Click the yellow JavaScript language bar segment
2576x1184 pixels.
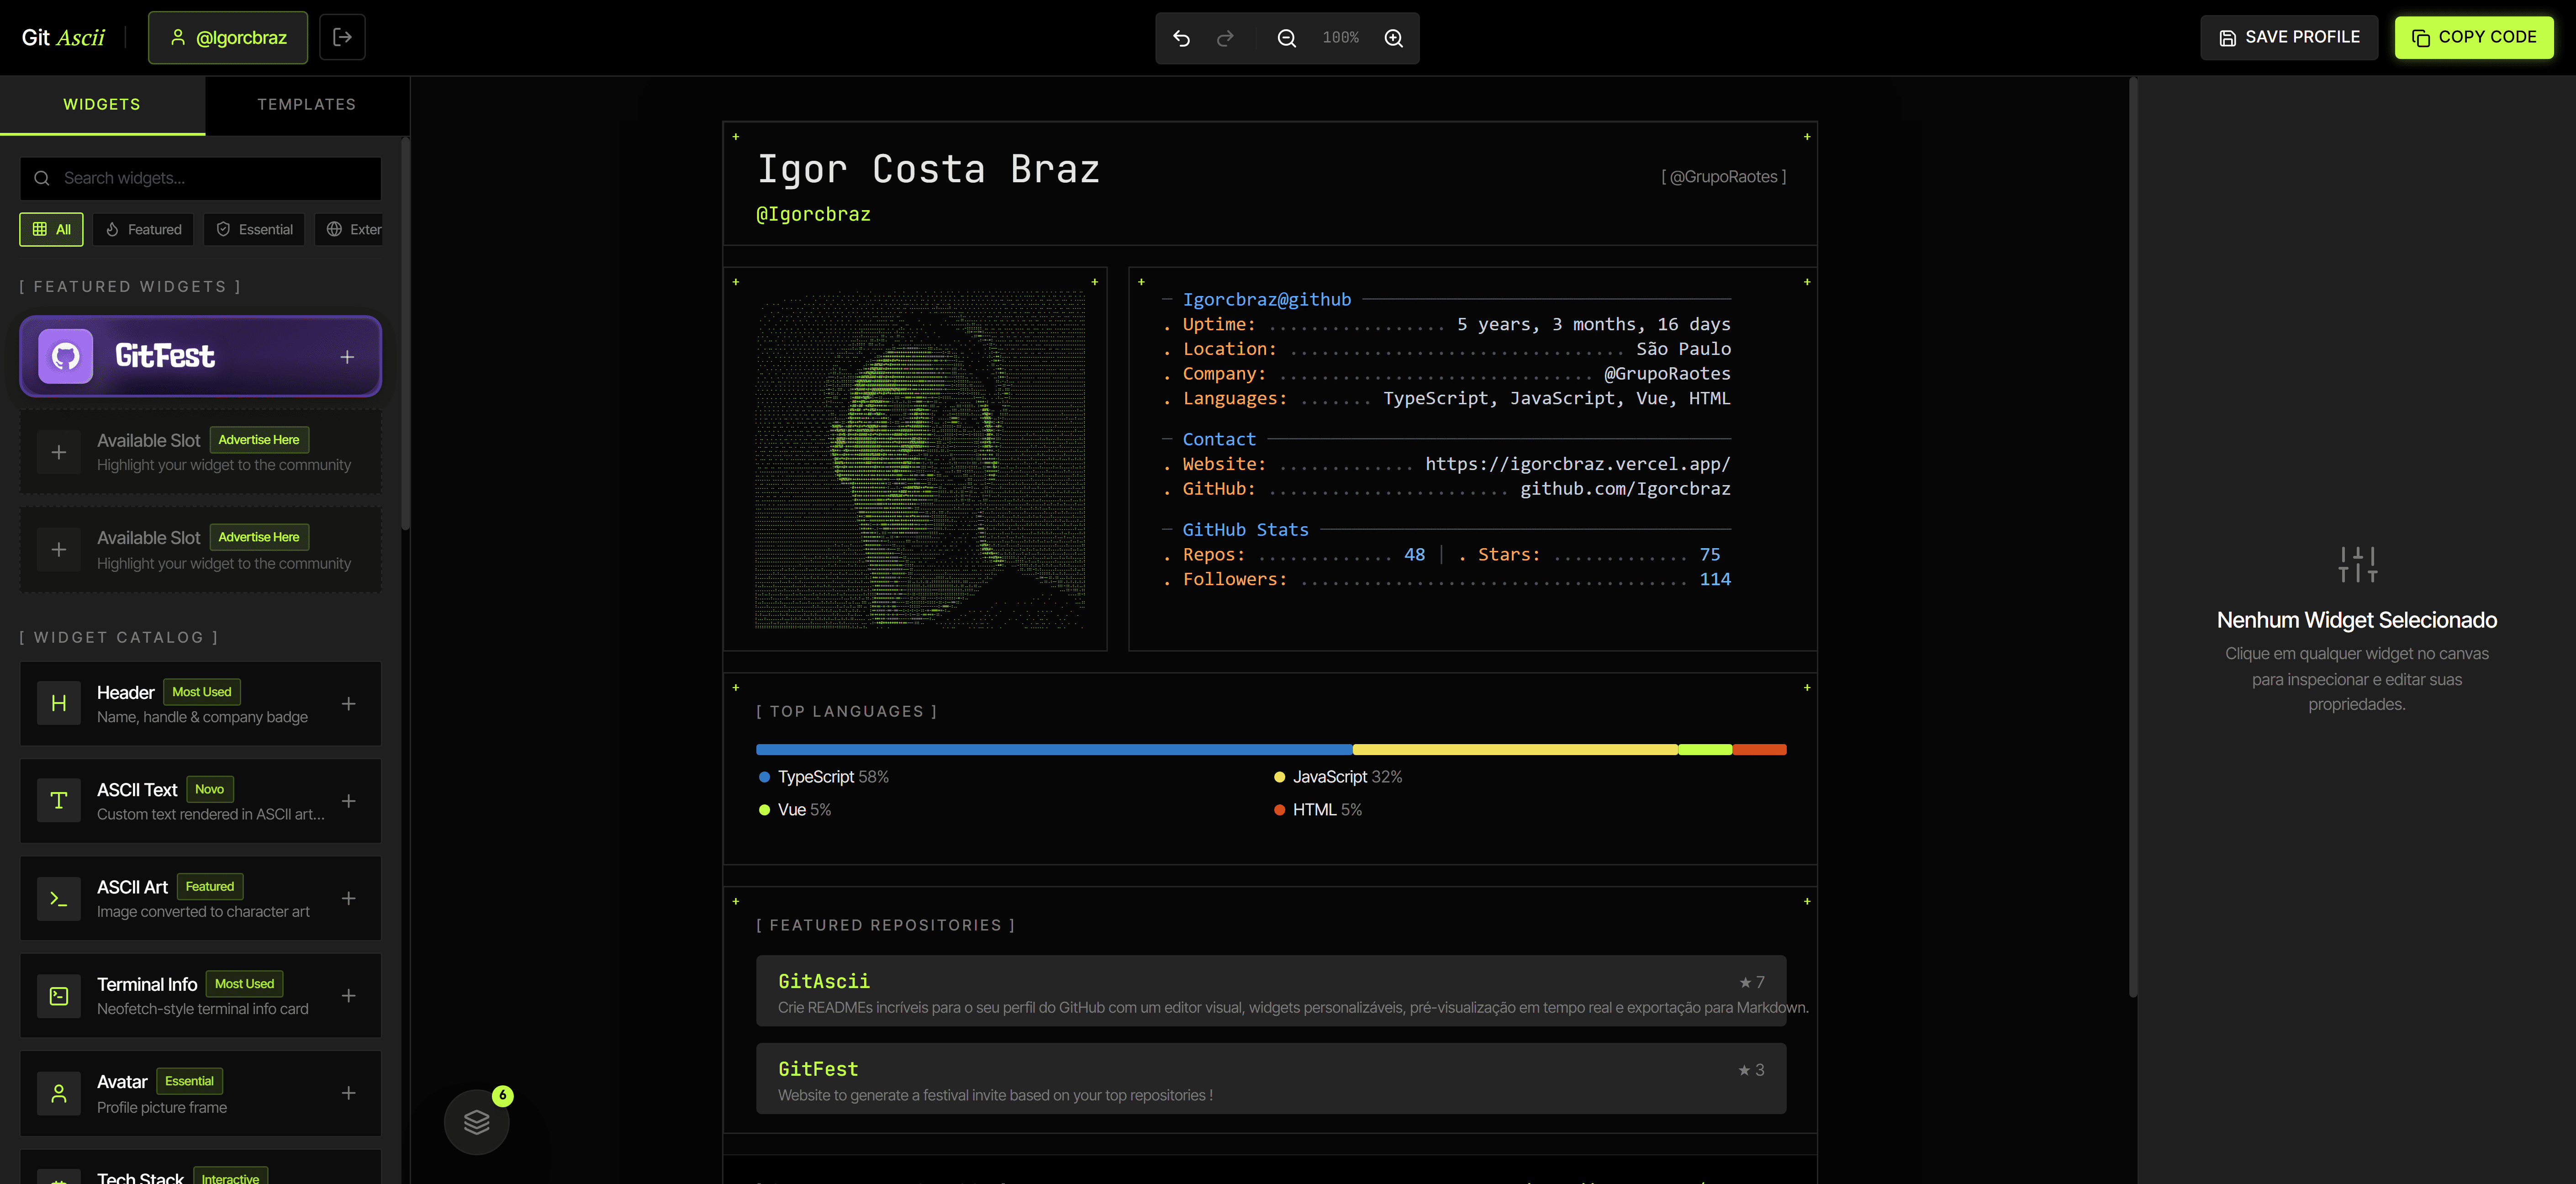pos(1515,749)
